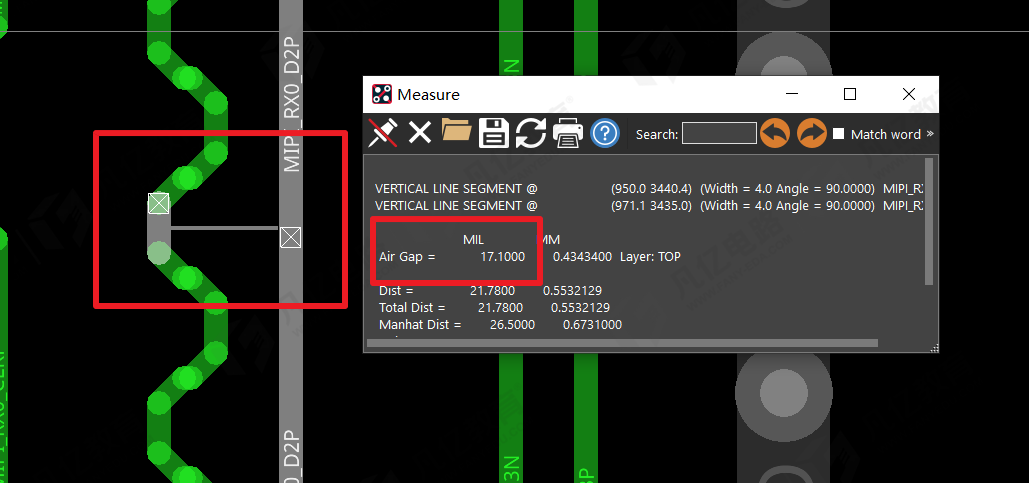1029x483 pixels.
Task: Minimize the Measure window
Action: [791, 94]
